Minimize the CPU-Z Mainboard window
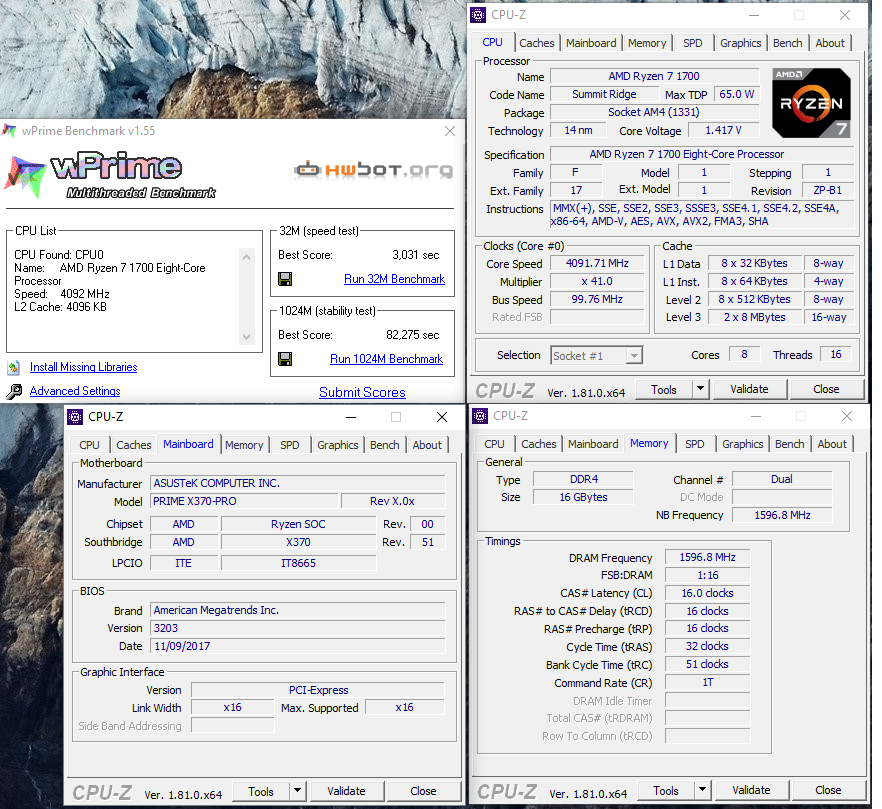The height and width of the screenshot is (809, 882). point(351,417)
